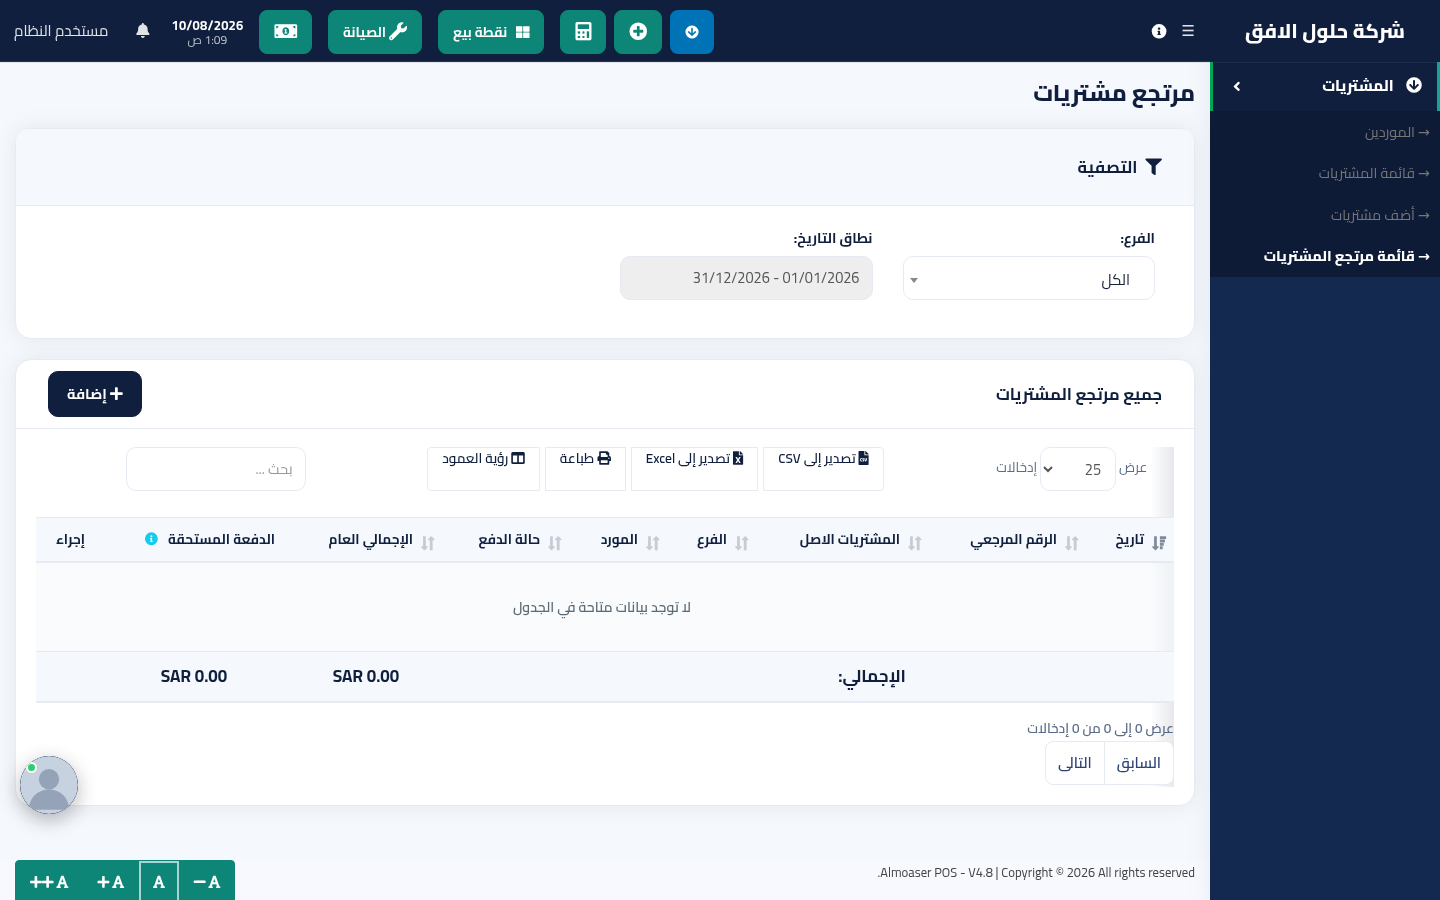
Task: Click the ++A largest font size button
Action: [48, 882]
